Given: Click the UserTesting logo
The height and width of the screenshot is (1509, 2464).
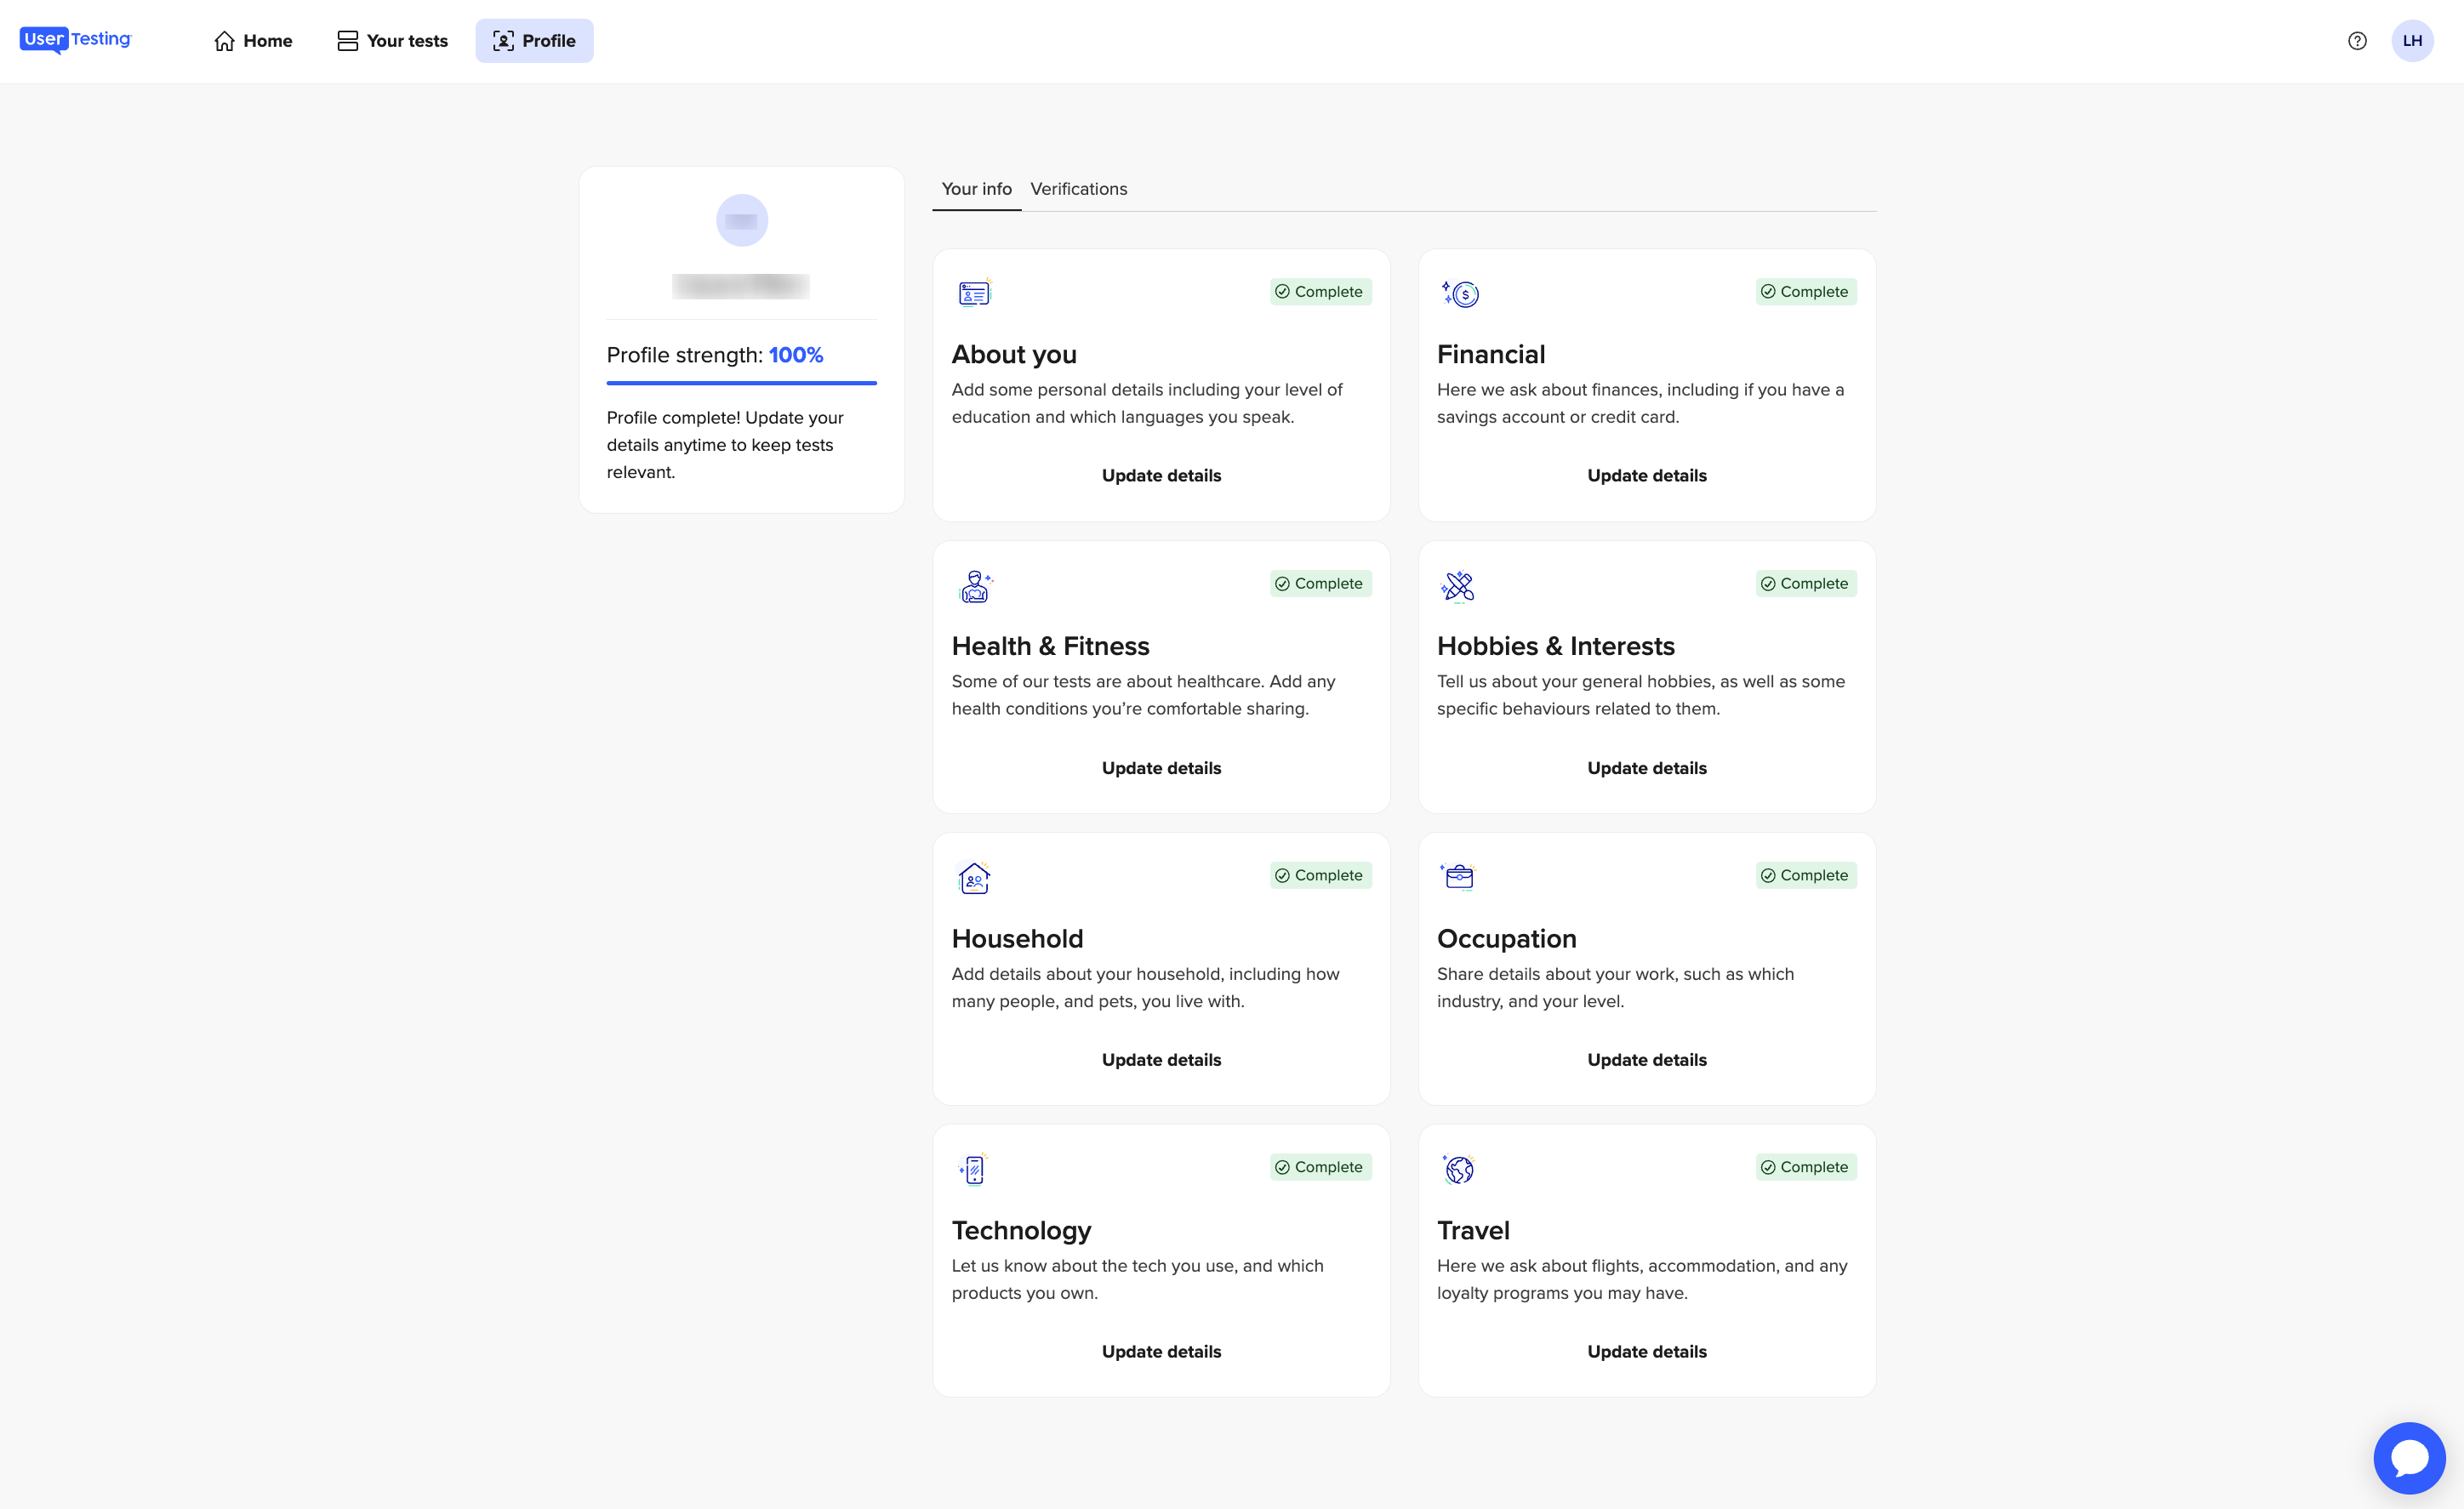Looking at the screenshot, I should coord(75,40).
